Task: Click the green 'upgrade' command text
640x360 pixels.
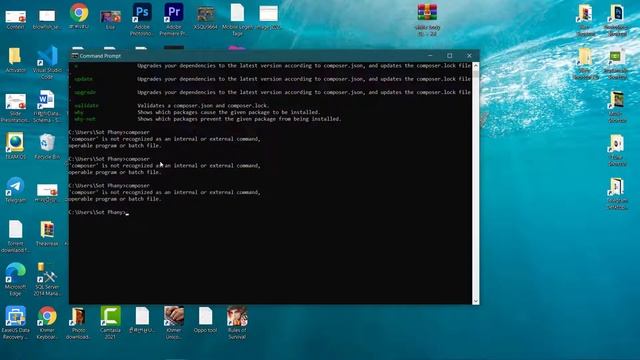Action: [85, 92]
